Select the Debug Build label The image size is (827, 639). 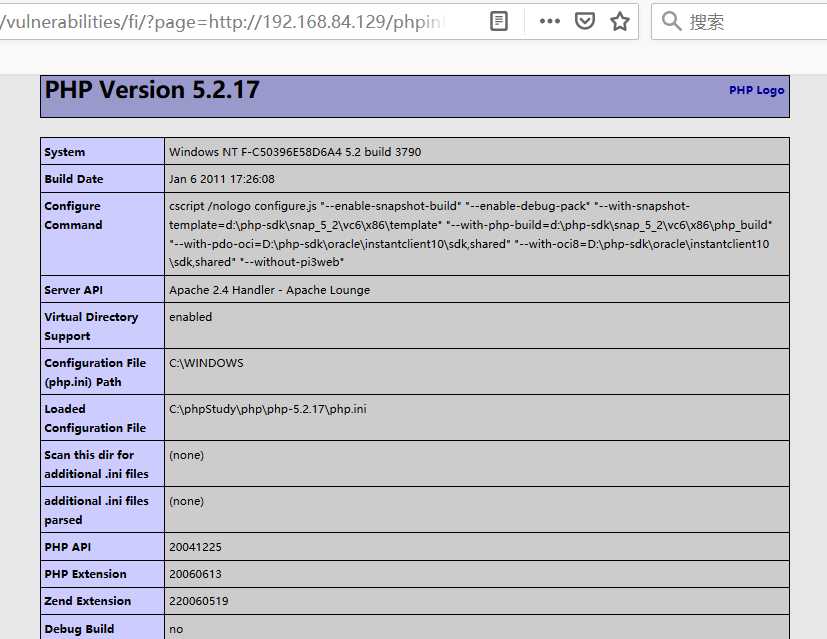[x=79, y=629]
